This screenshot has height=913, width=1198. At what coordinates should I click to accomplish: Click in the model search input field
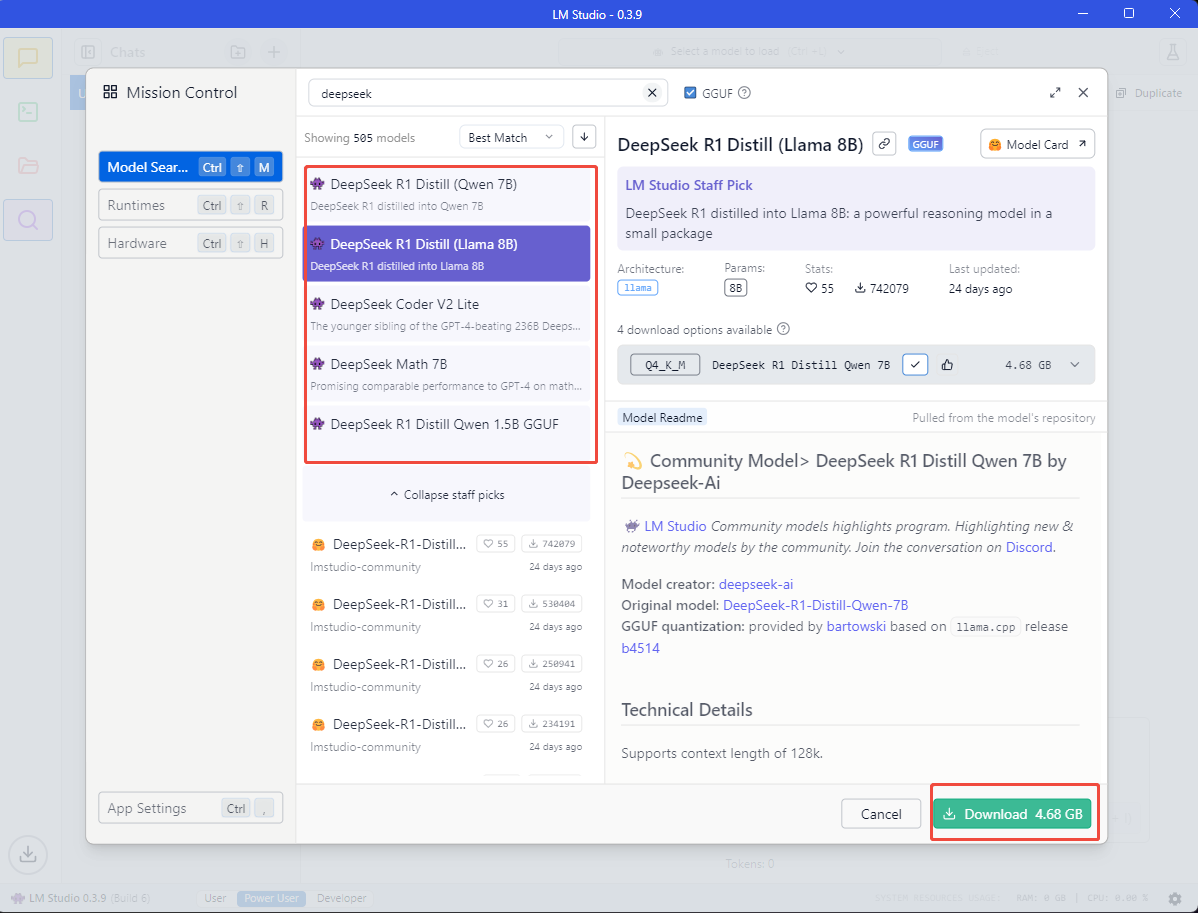coord(476,93)
